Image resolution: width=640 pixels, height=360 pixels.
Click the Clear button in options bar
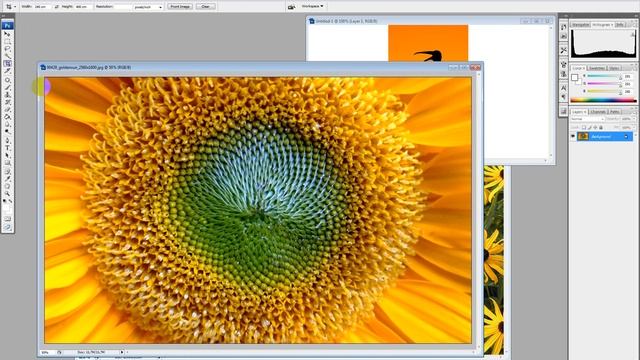click(206, 7)
